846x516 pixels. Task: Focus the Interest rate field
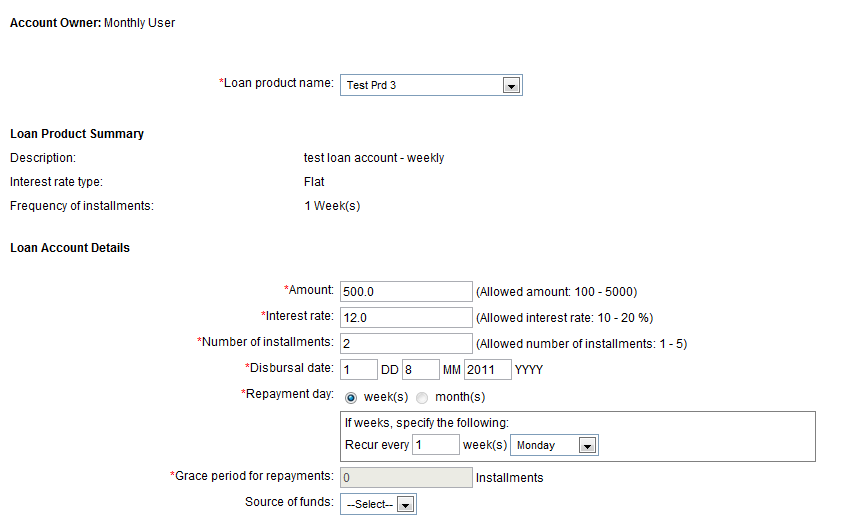405,317
